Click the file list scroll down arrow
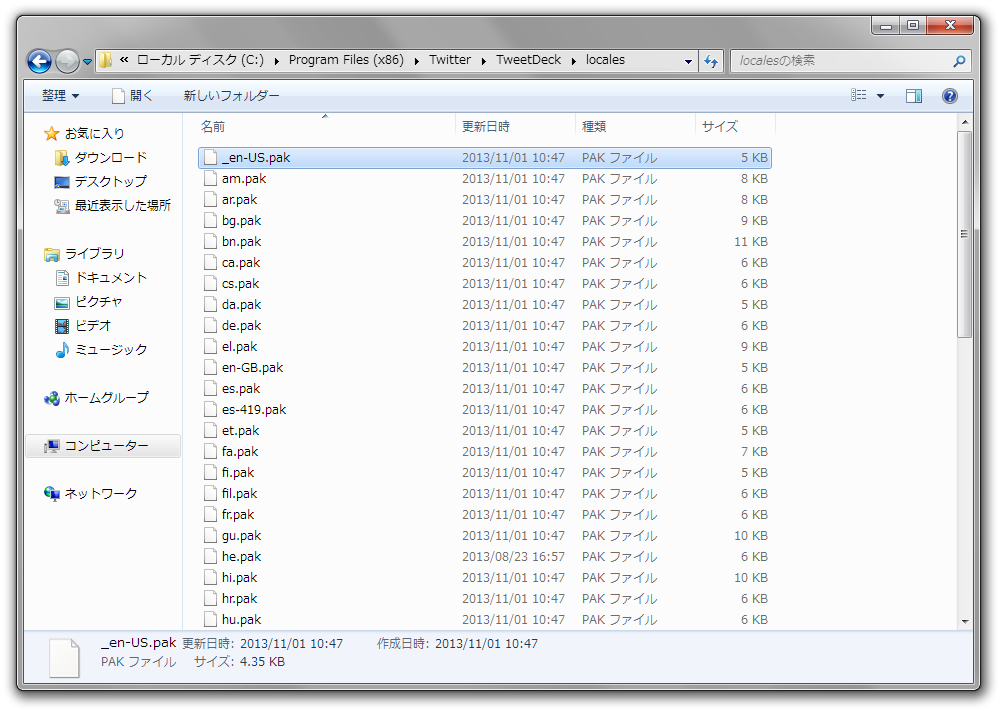 point(965,622)
